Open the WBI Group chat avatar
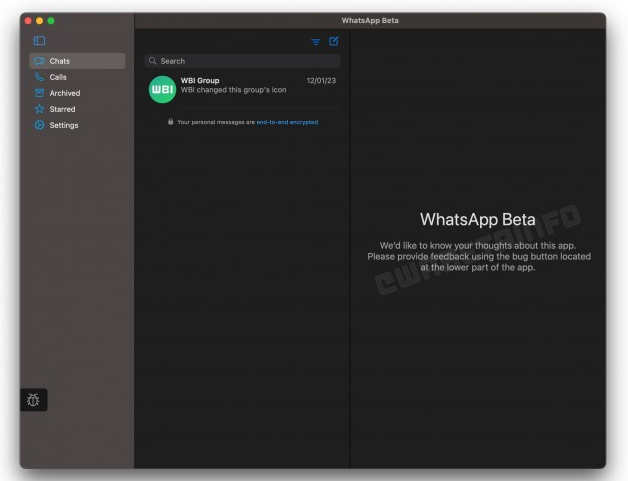Screen dimensions: 628x481 (x=162, y=89)
